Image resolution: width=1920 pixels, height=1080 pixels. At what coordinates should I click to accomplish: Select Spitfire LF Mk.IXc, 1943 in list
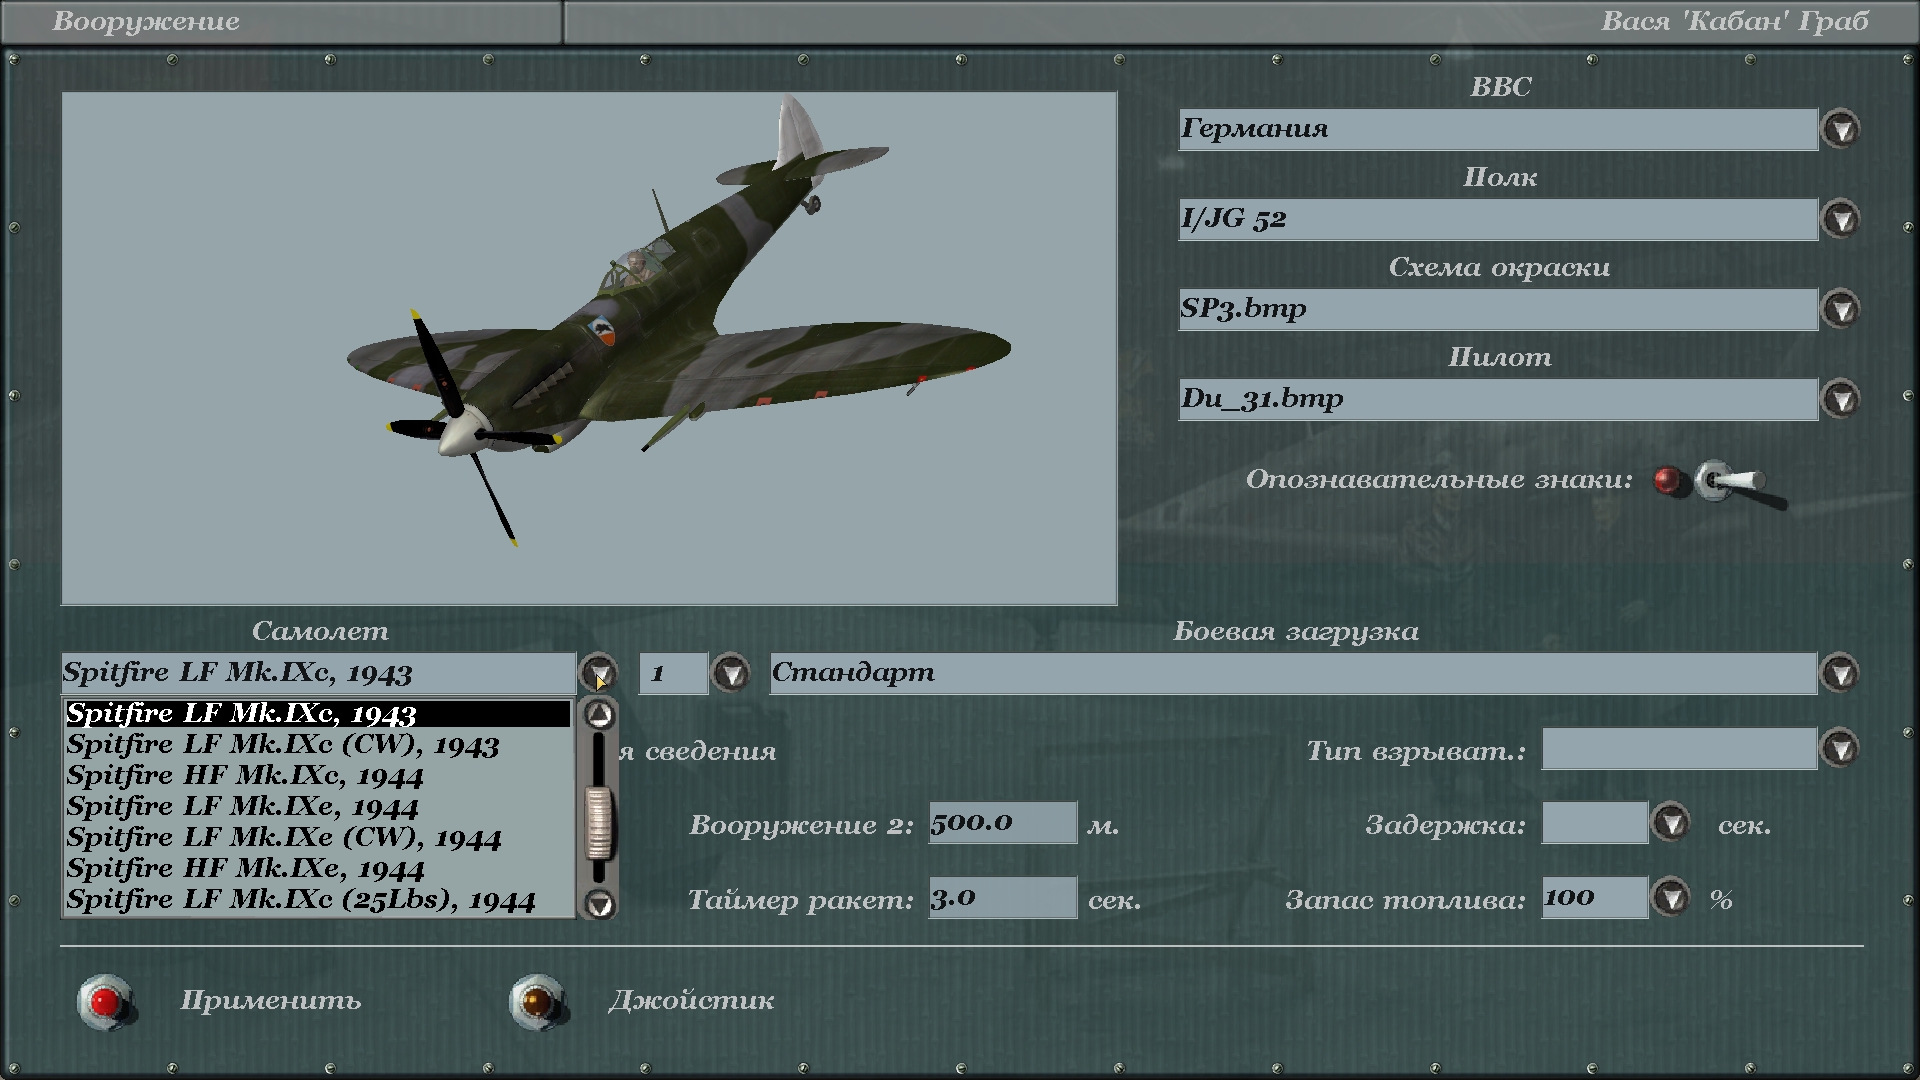(x=318, y=713)
